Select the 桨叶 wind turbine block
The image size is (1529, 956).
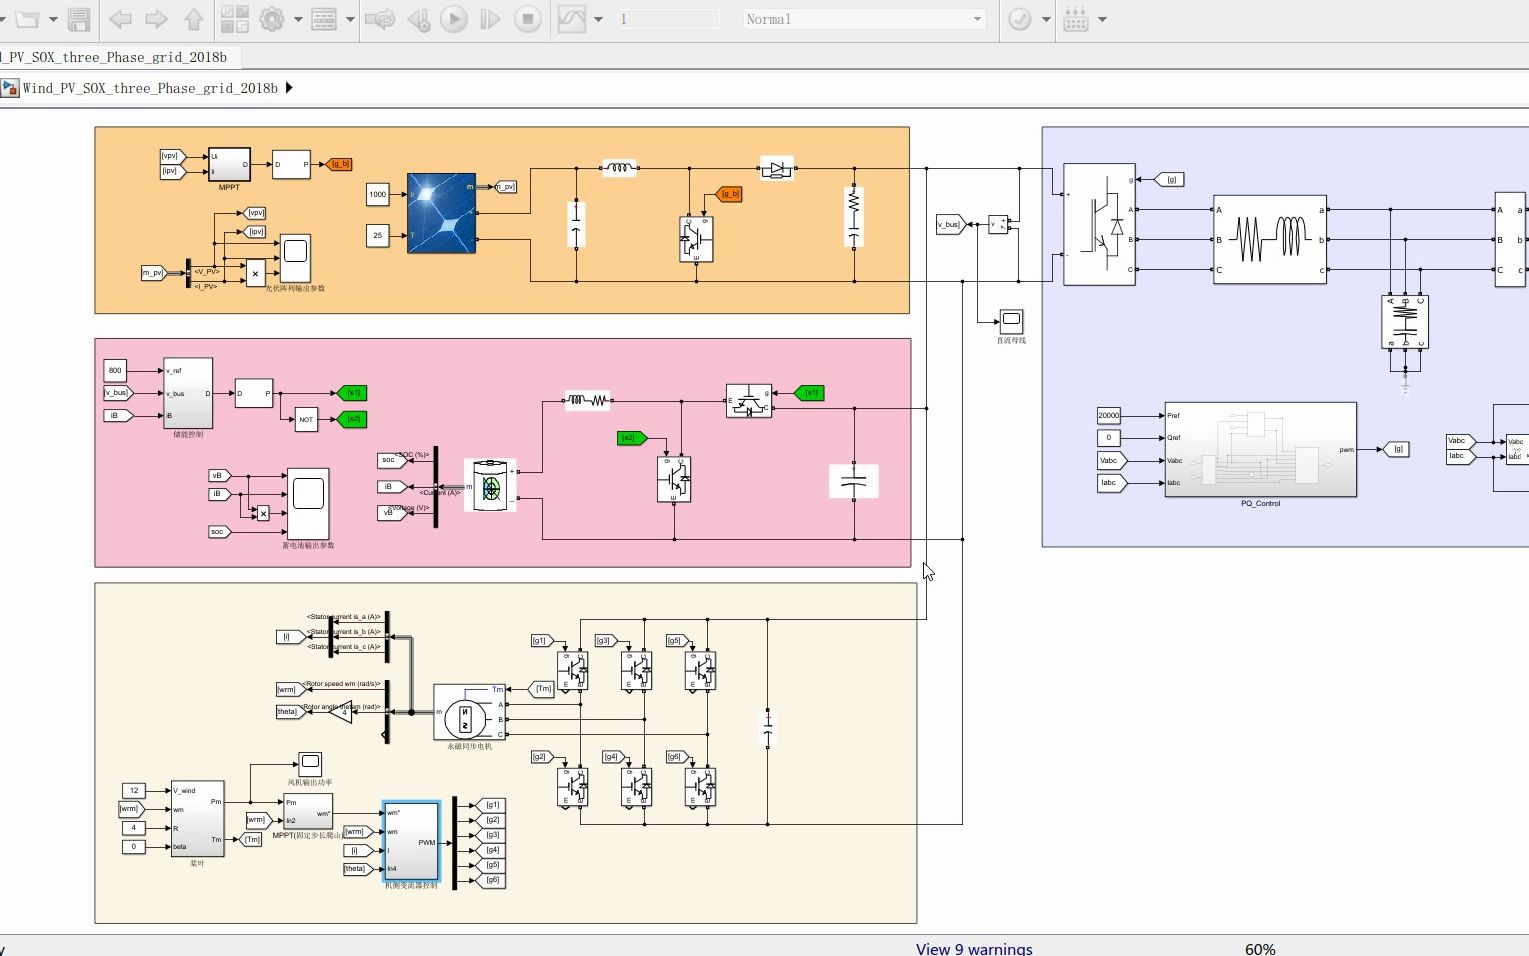tap(197, 818)
